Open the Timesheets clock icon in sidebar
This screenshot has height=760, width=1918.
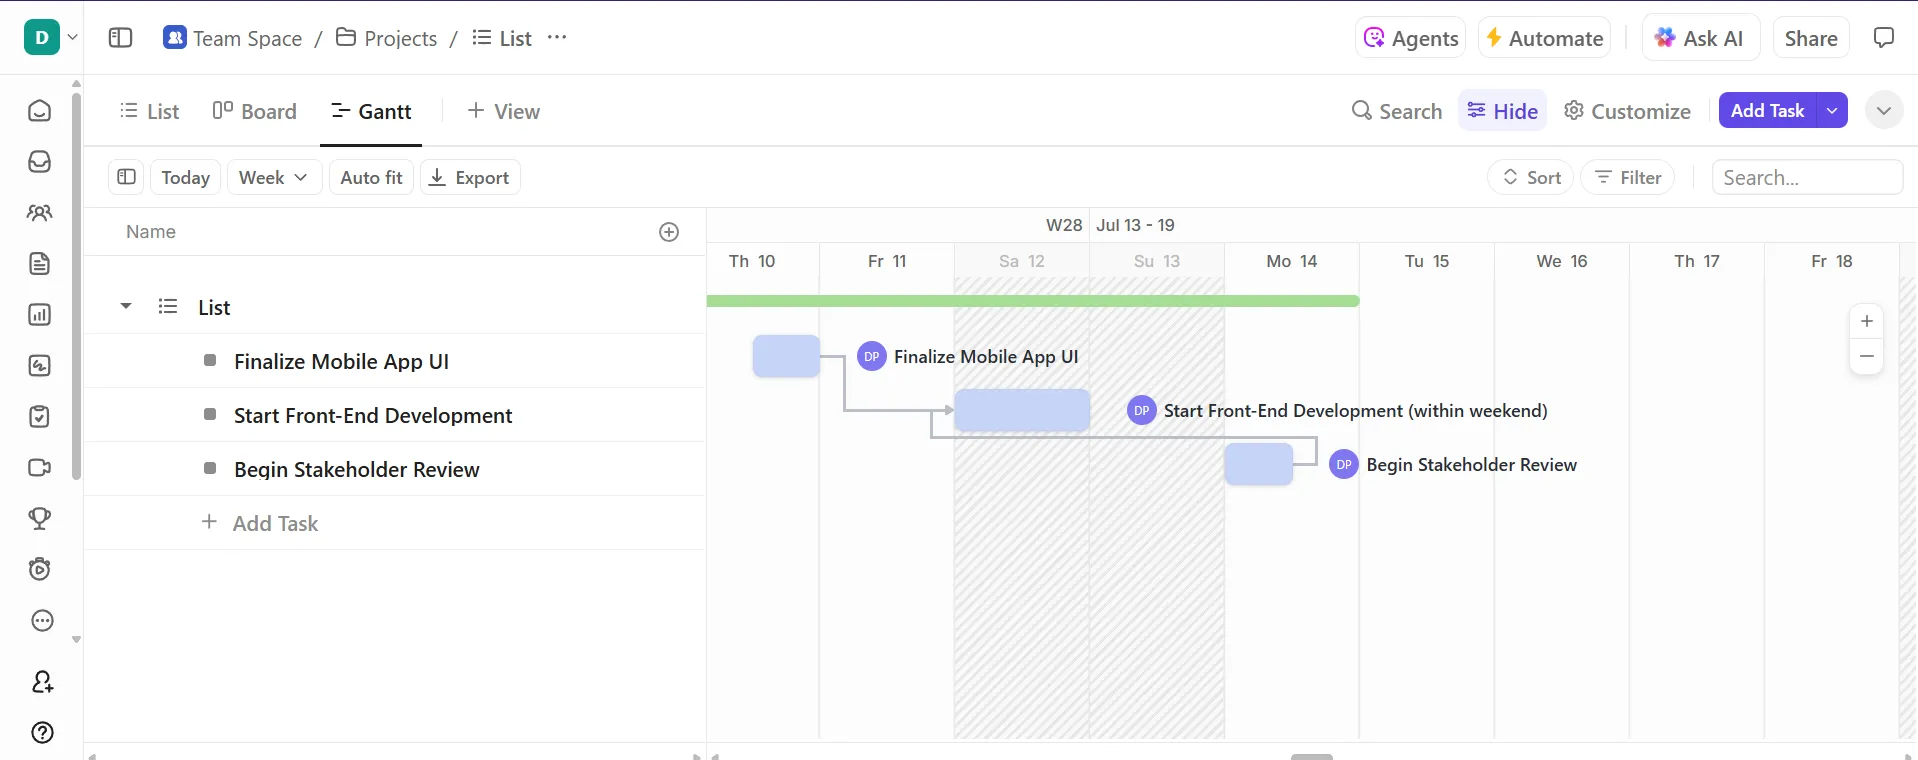click(x=40, y=570)
